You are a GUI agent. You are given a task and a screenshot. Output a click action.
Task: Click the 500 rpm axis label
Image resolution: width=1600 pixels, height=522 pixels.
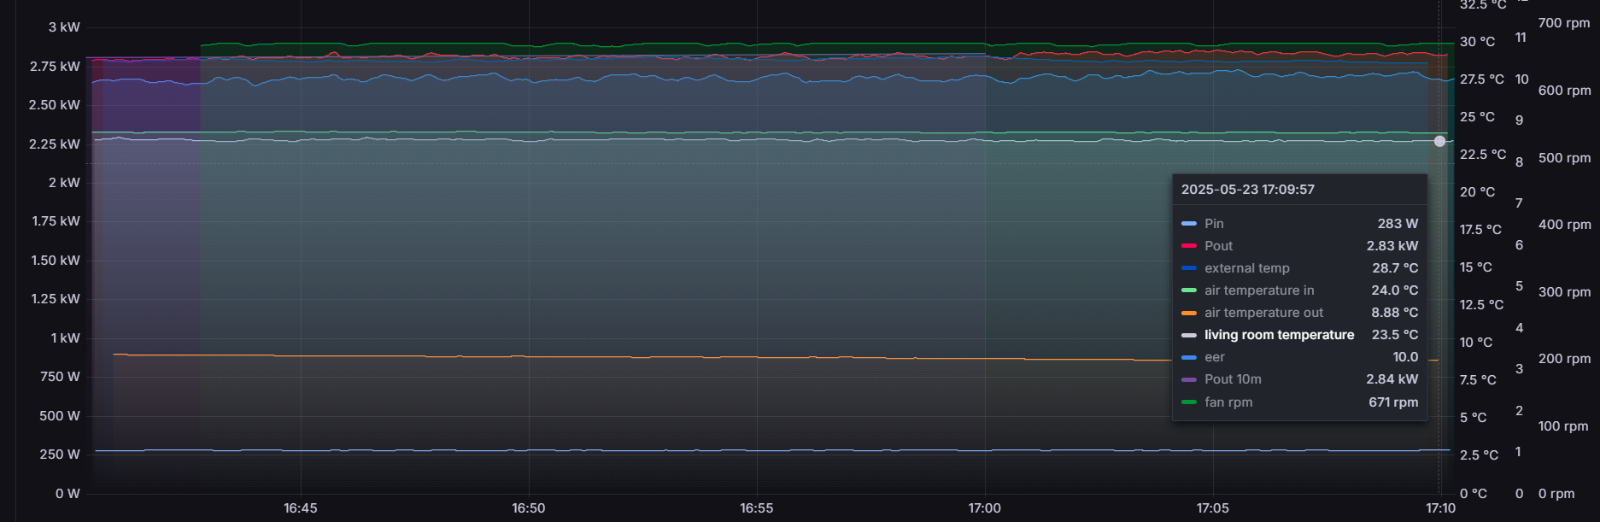click(x=1564, y=158)
